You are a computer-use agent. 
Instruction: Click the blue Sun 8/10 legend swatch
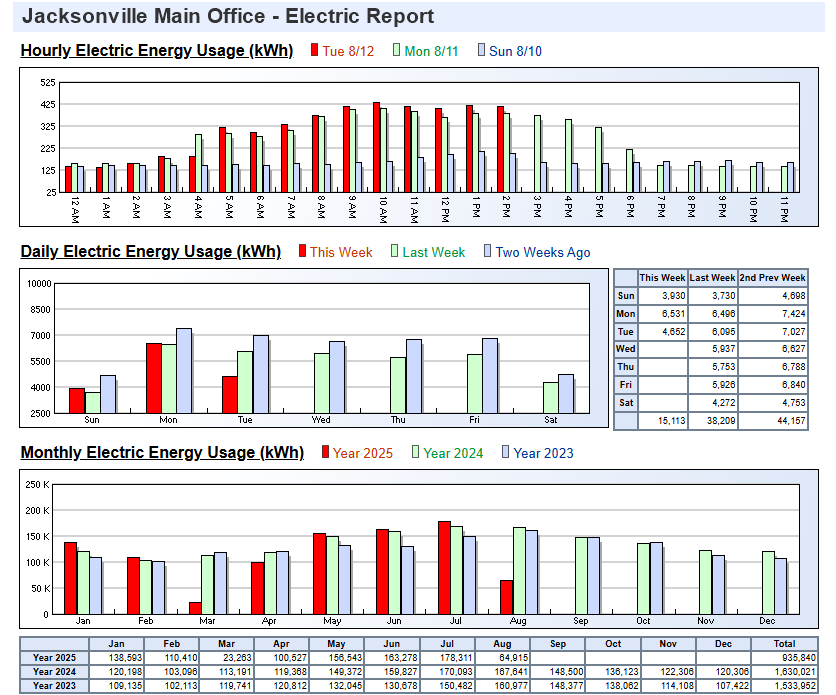(482, 51)
